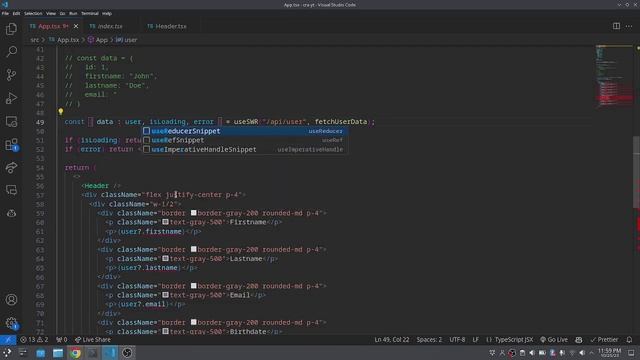
Task: Click the Header component tag on line 56
Action: click(97, 186)
